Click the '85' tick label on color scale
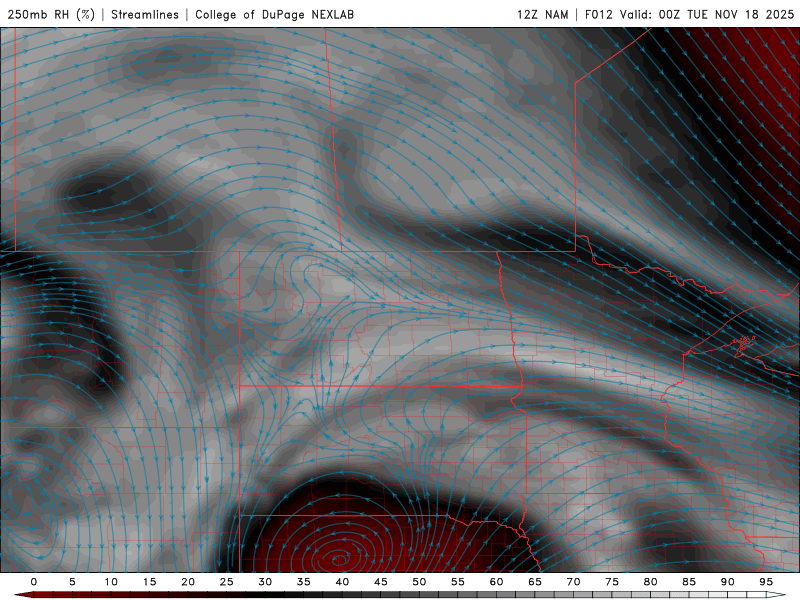This screenshot has height=600, width=800. tap(689, 582)
